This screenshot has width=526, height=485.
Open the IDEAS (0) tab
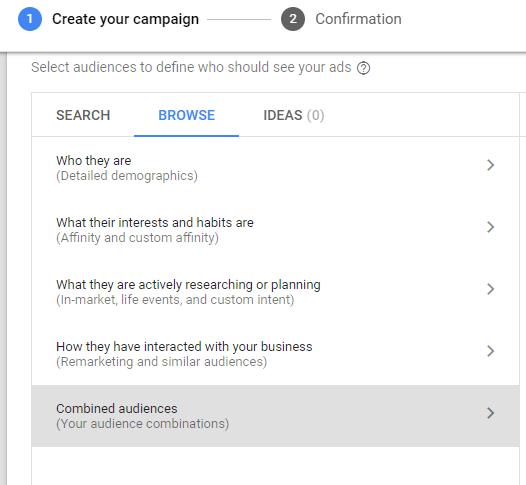[x=294, y=115]
